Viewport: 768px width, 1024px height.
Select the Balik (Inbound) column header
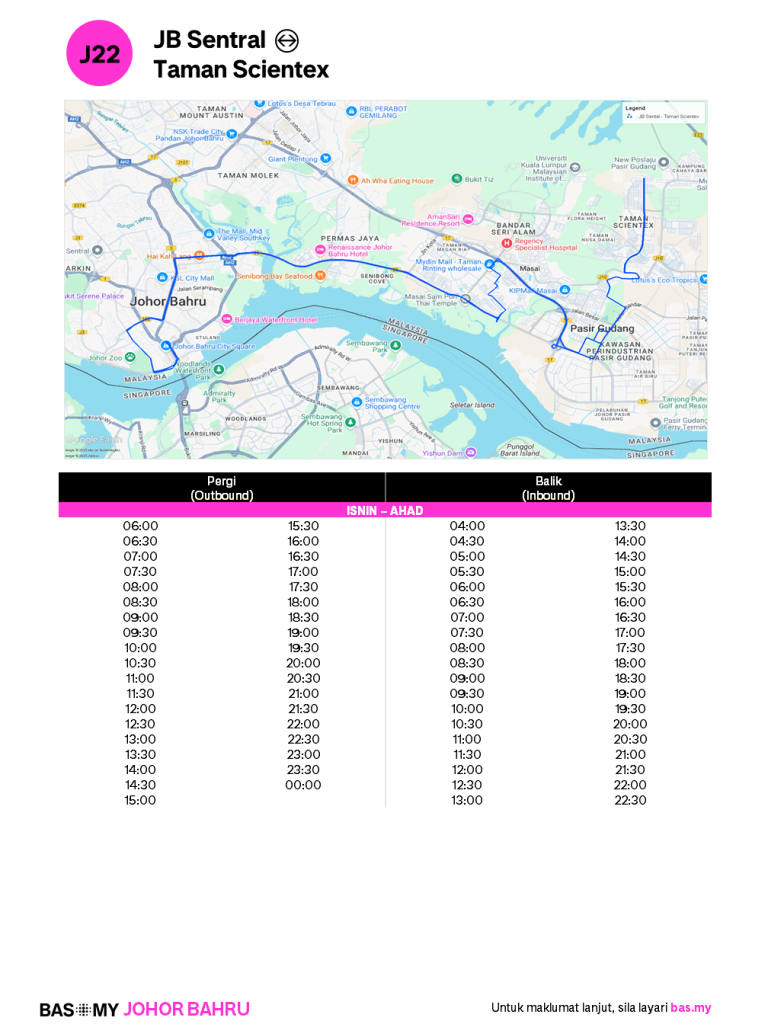pyautogui.click(x=548, y=488)
